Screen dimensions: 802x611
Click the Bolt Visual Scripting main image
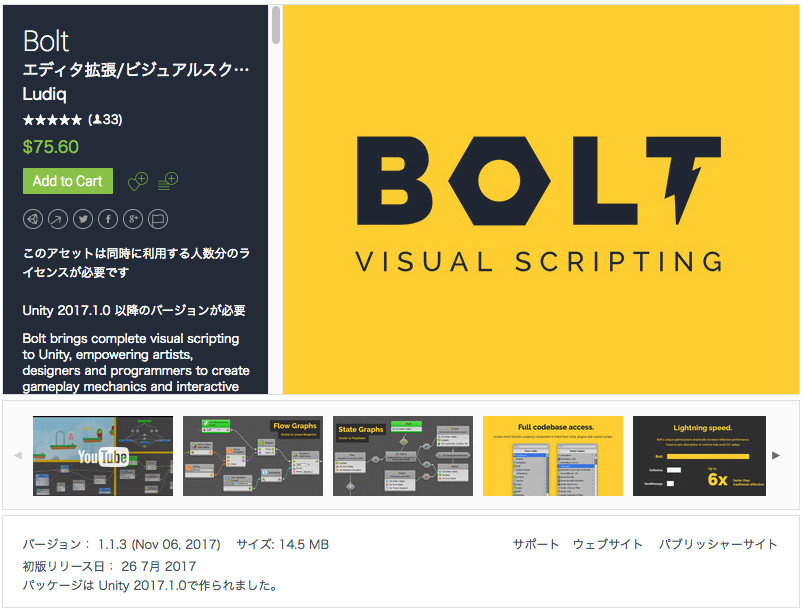point(541,199)
